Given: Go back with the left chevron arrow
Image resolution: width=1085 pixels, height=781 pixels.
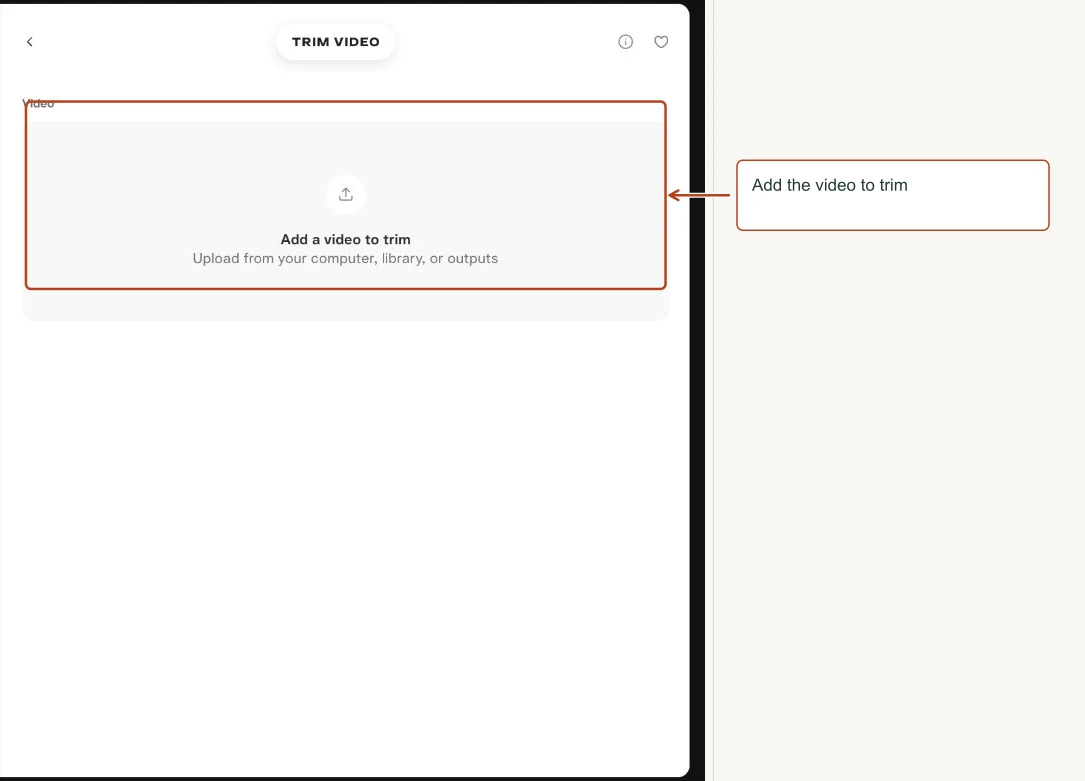Looking at the screenshot, I should point(29,42).
